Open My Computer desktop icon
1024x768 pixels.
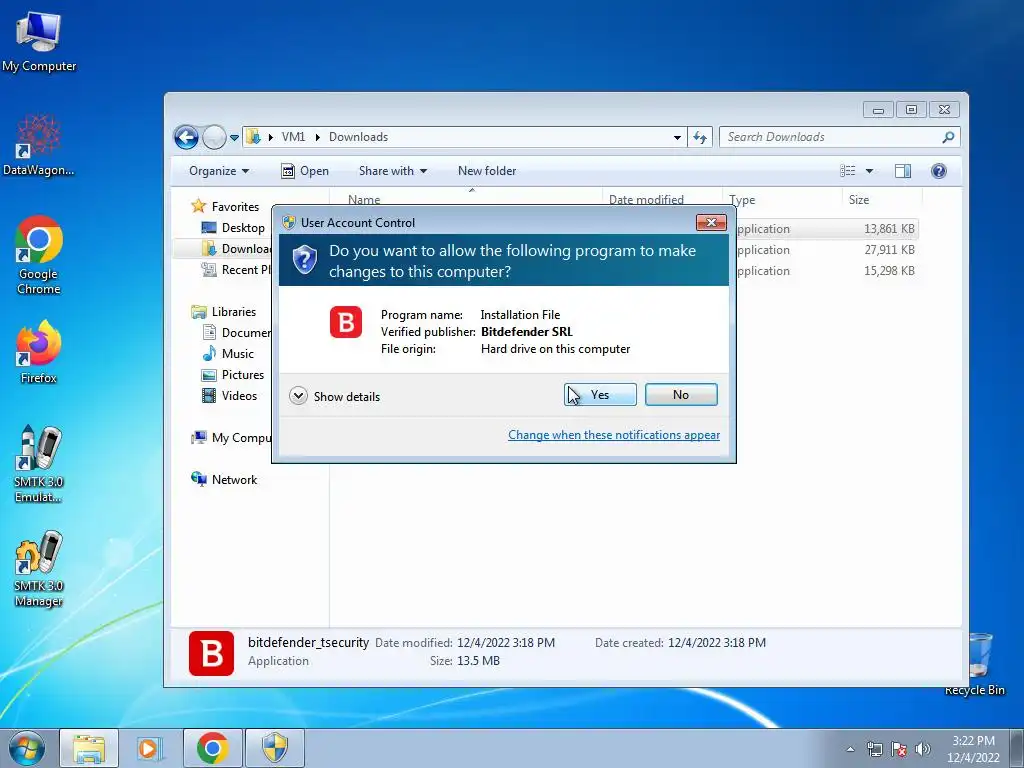(x=39, y=42)
